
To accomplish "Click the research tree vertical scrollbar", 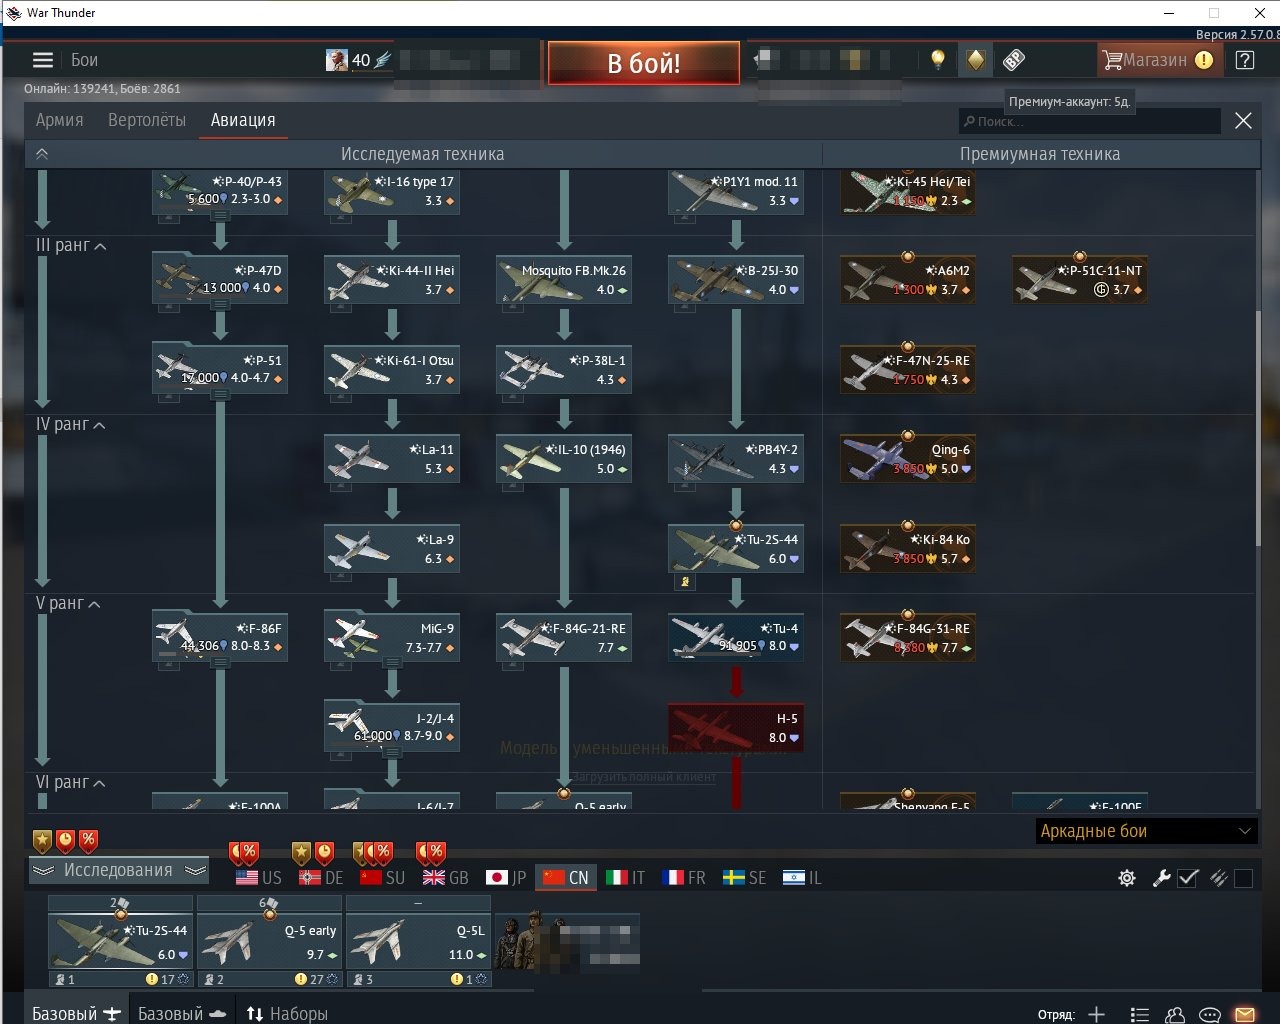I will (x=1259, y=428).
